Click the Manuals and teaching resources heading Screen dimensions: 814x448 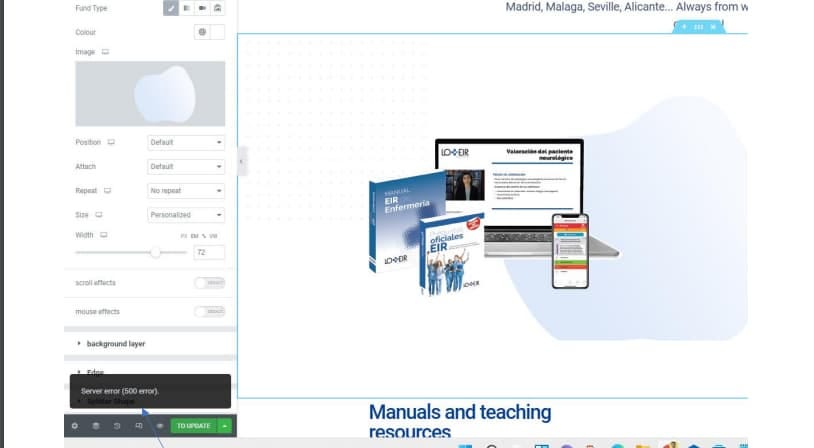pos(460,422)
